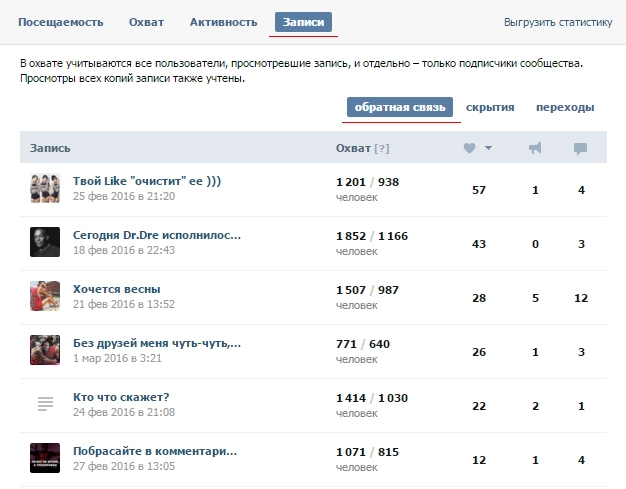Click reach value 1 852 / 1 166
This screenshot has height=489, width=626.
[x=372, y=236]
